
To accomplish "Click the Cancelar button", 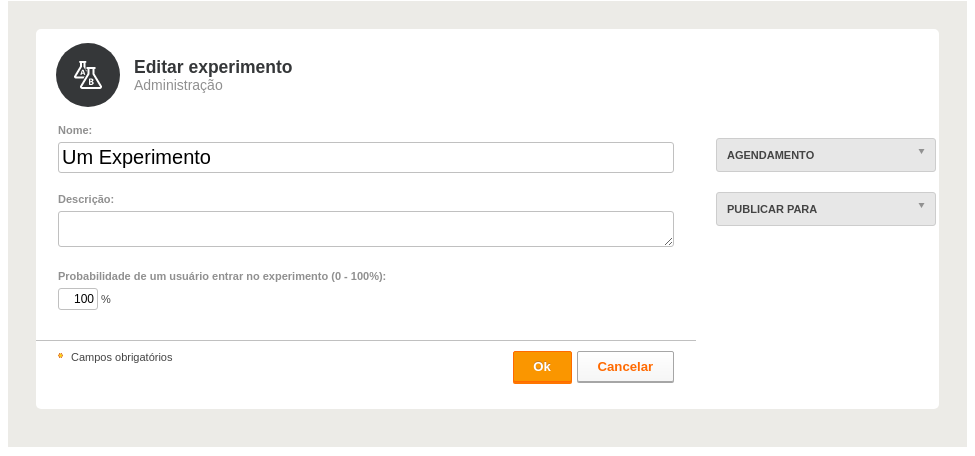I will 625,367.
